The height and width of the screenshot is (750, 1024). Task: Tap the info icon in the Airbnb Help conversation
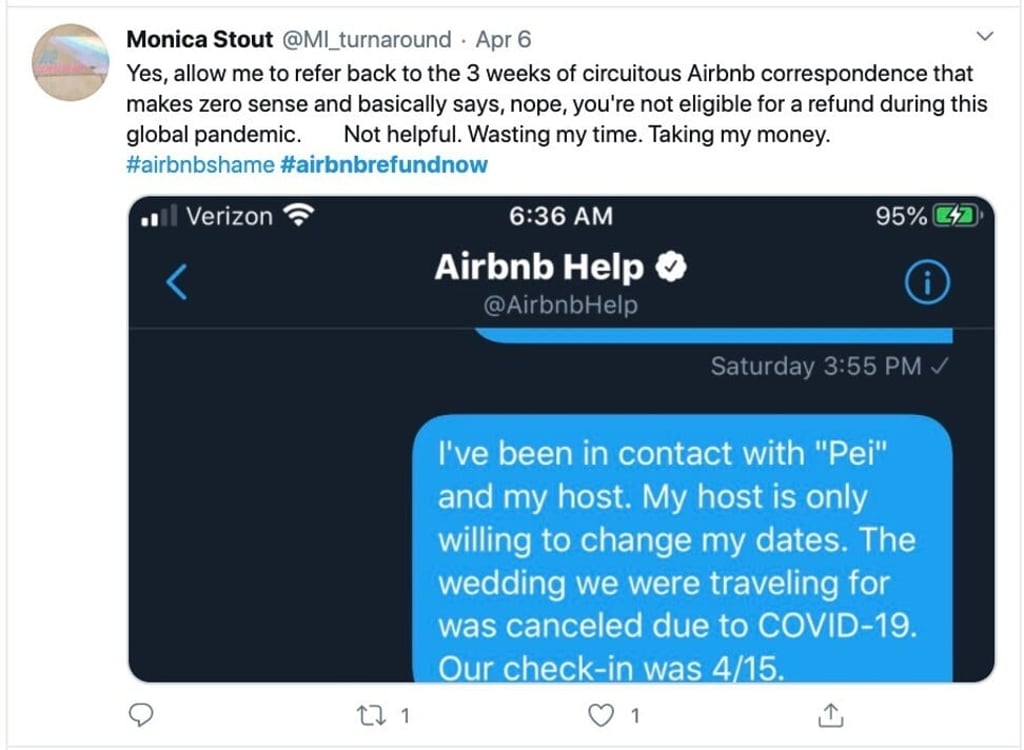tap(926, 282)
